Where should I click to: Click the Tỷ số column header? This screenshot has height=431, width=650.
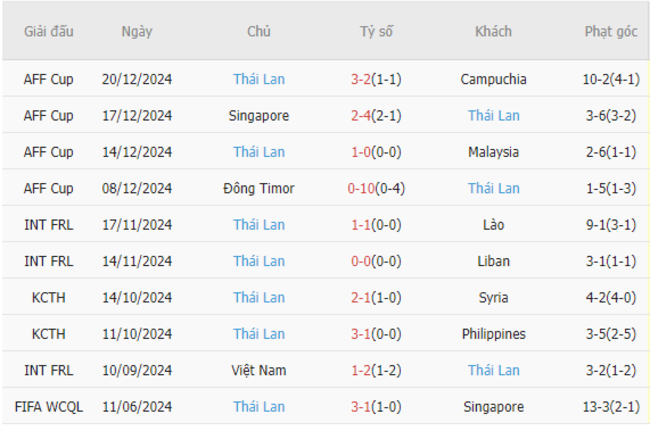pos(376,31)
